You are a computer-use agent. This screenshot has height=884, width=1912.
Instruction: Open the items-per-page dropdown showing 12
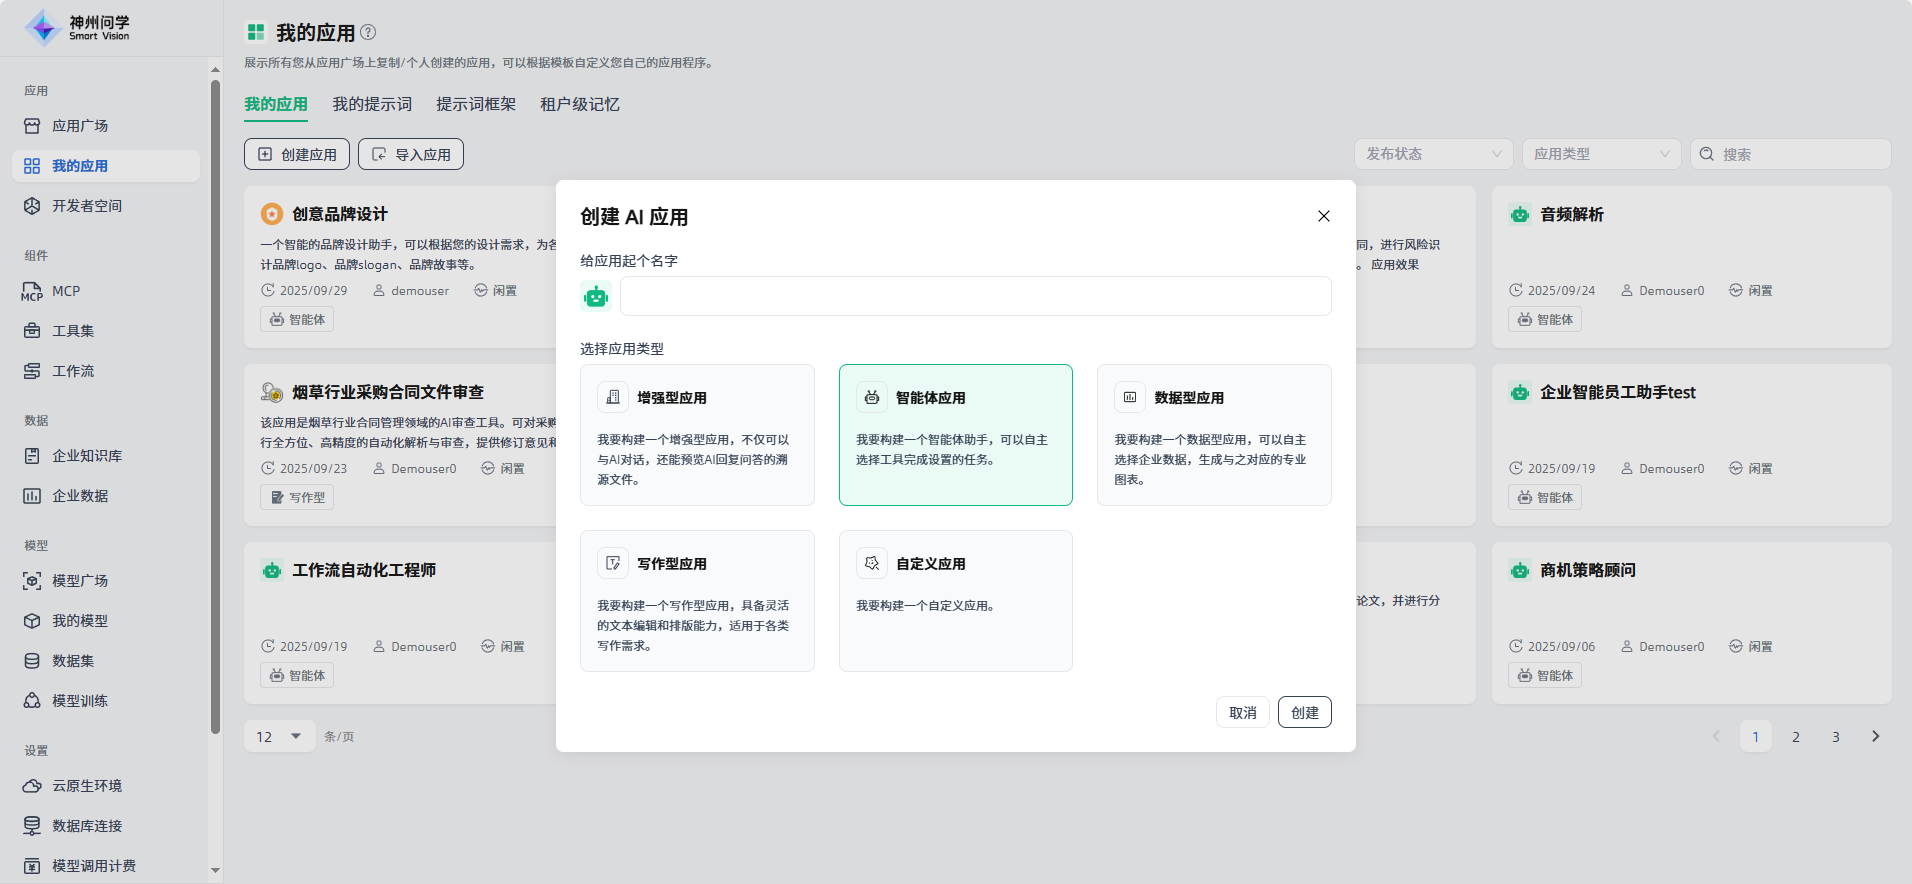coord(279,737)
